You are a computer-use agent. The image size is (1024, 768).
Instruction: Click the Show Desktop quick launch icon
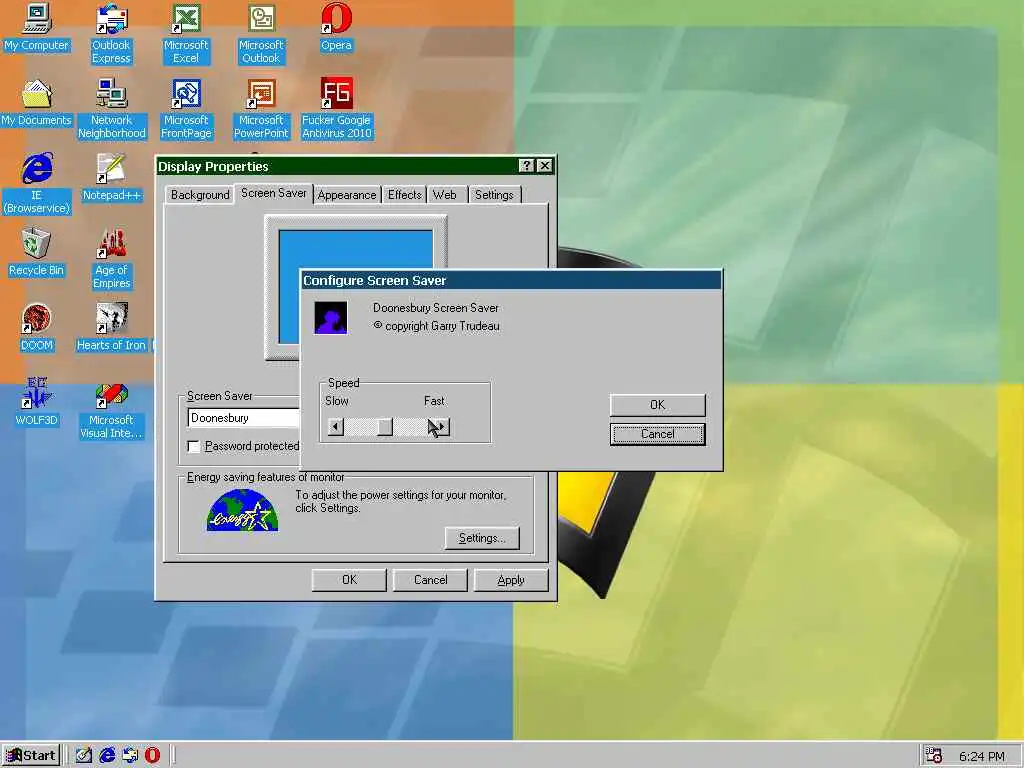84,756
